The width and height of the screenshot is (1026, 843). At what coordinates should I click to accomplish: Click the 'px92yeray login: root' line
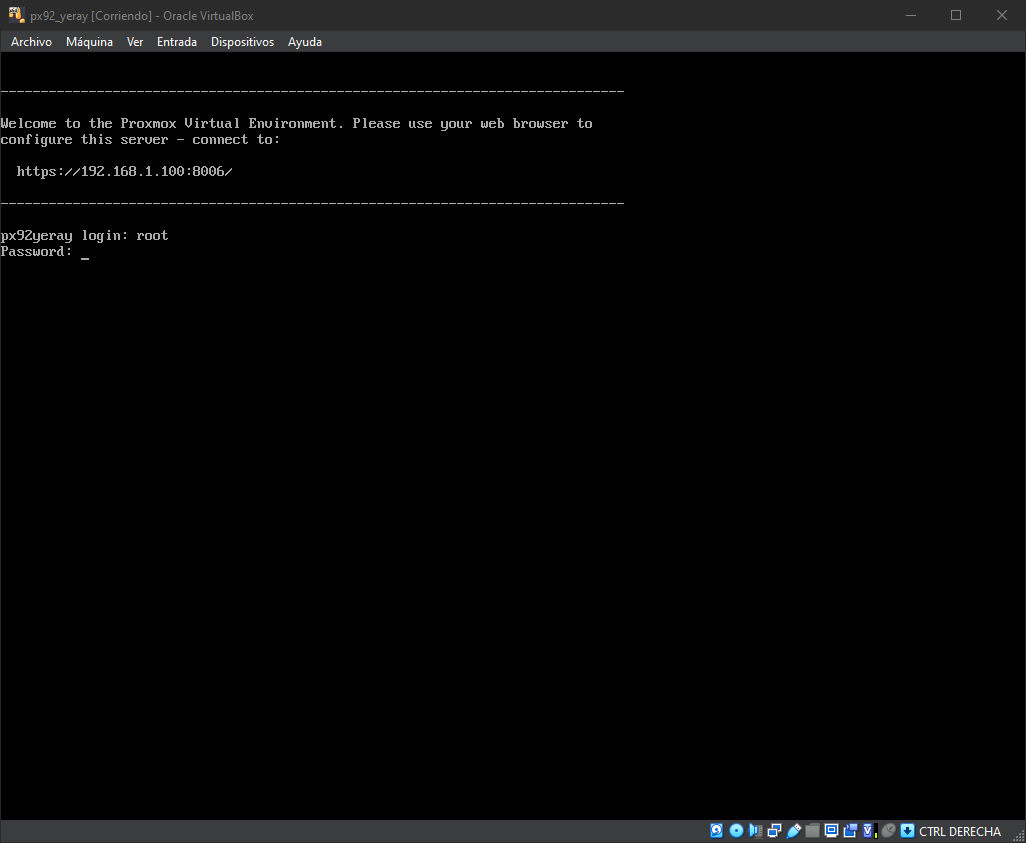click(84, 236)
